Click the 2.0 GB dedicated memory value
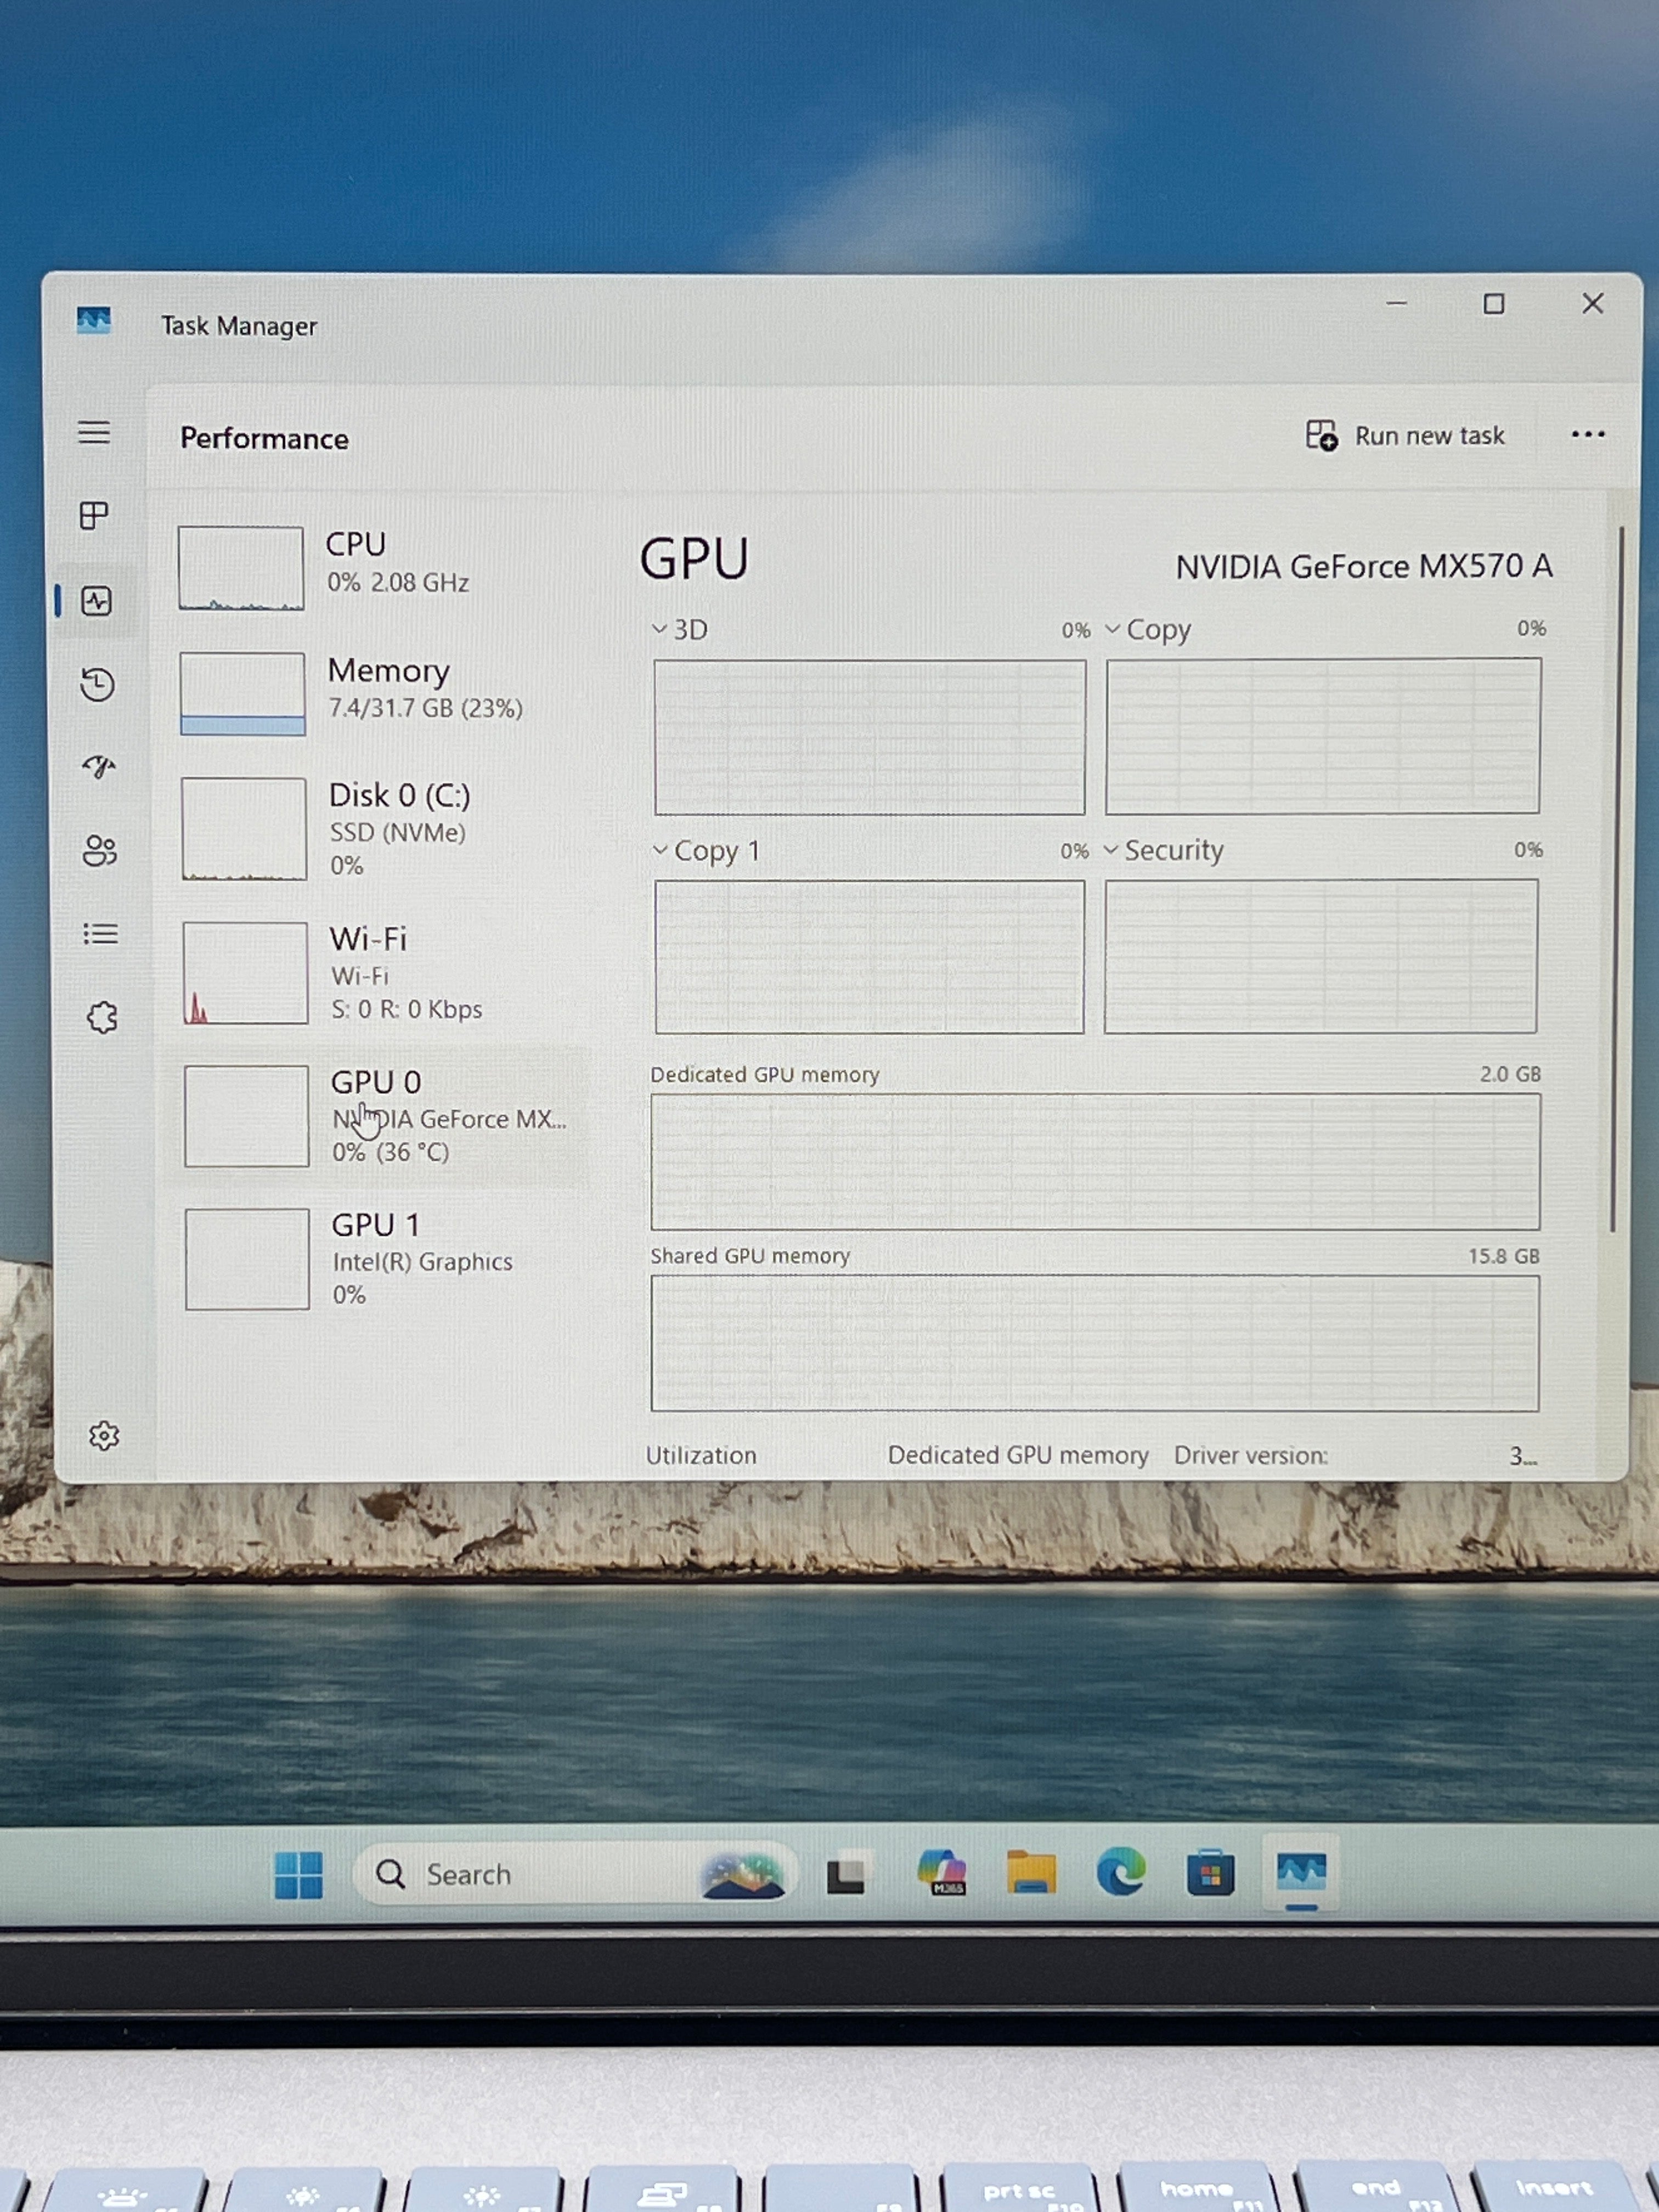The image size is (1659, 2212). click(x=1510, y=1074)
